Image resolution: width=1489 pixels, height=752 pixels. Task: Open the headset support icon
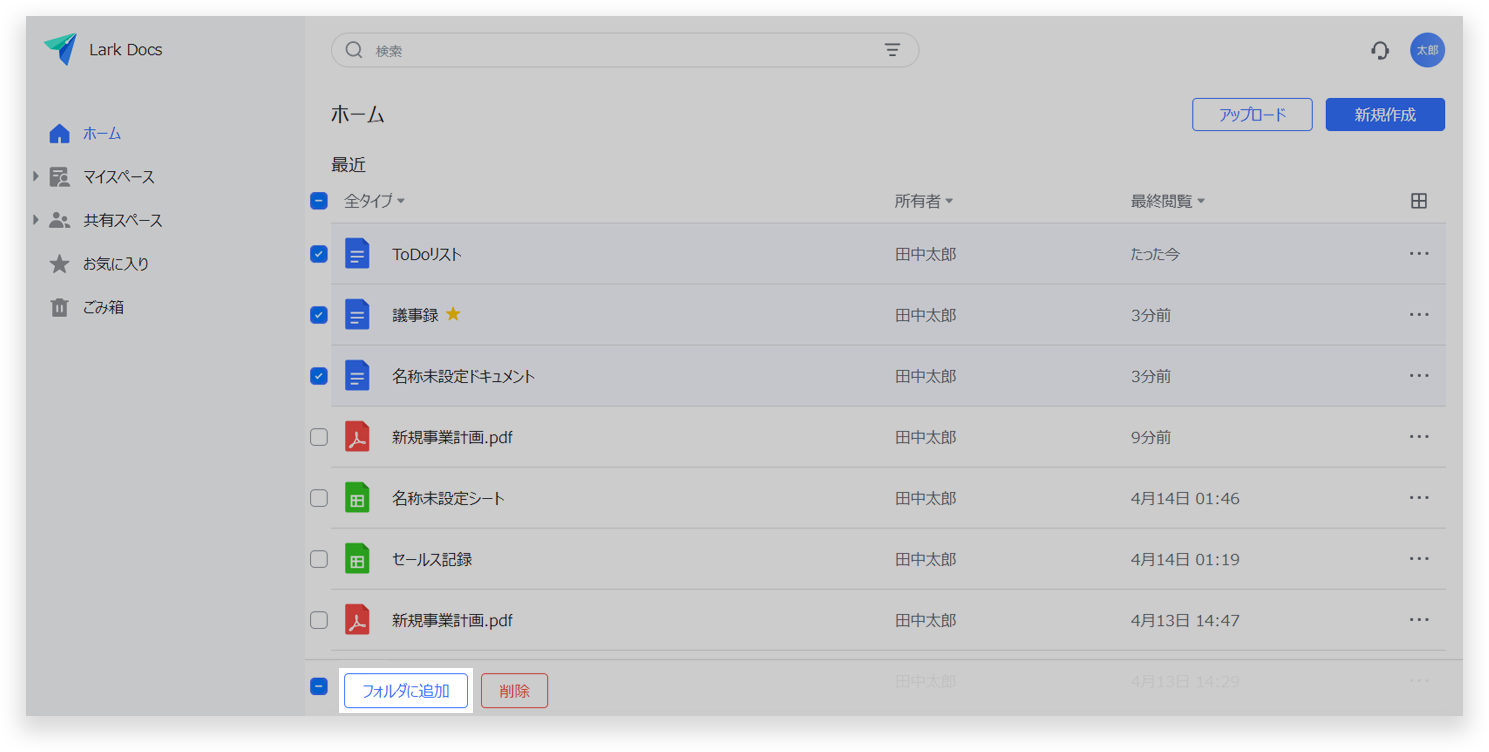[1380, 50]
